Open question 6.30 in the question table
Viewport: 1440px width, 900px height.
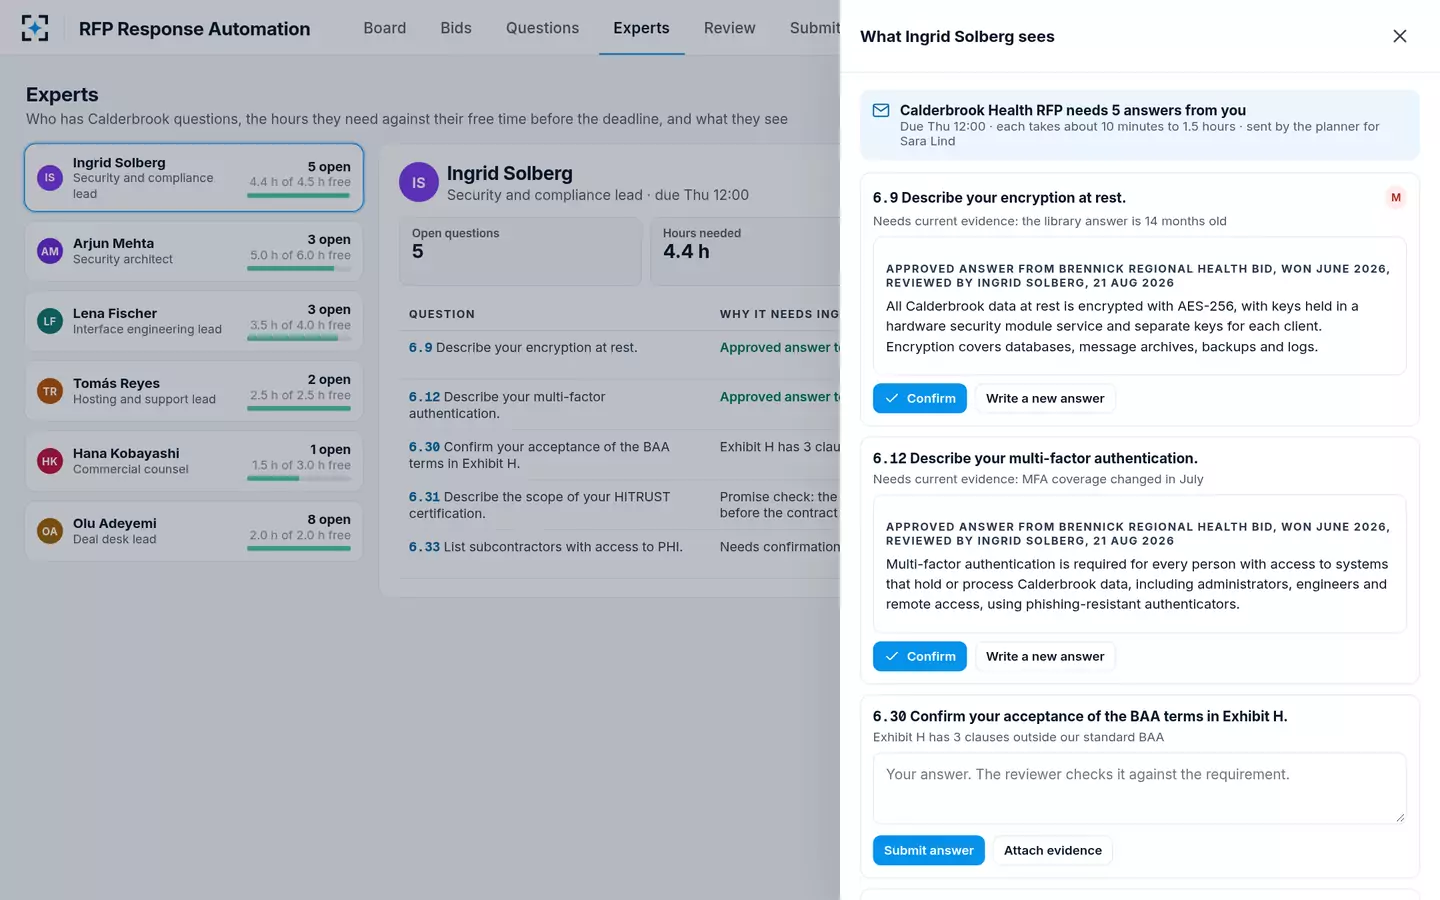(539, 455)
